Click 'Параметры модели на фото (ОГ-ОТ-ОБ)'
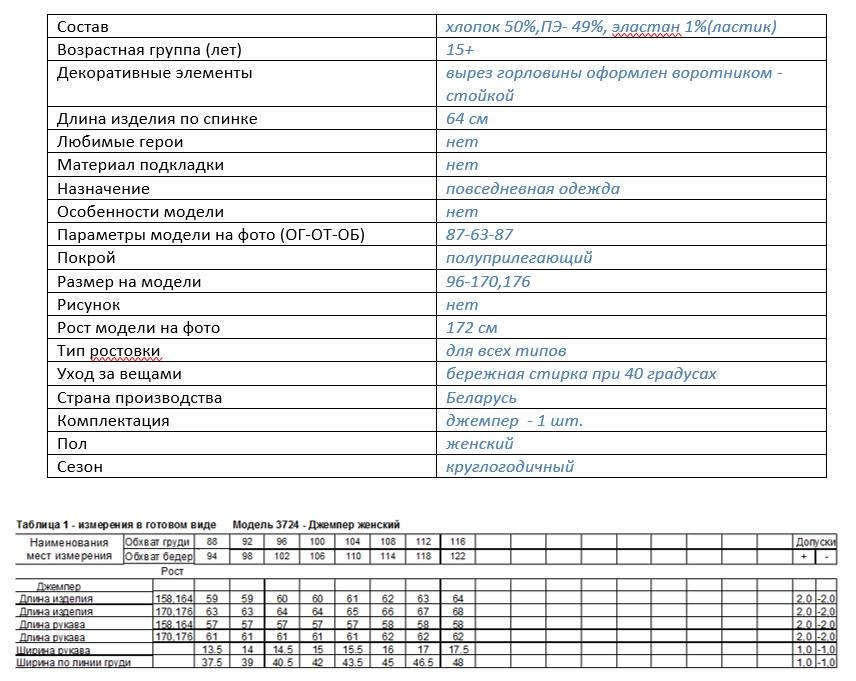 coord(211,235)
